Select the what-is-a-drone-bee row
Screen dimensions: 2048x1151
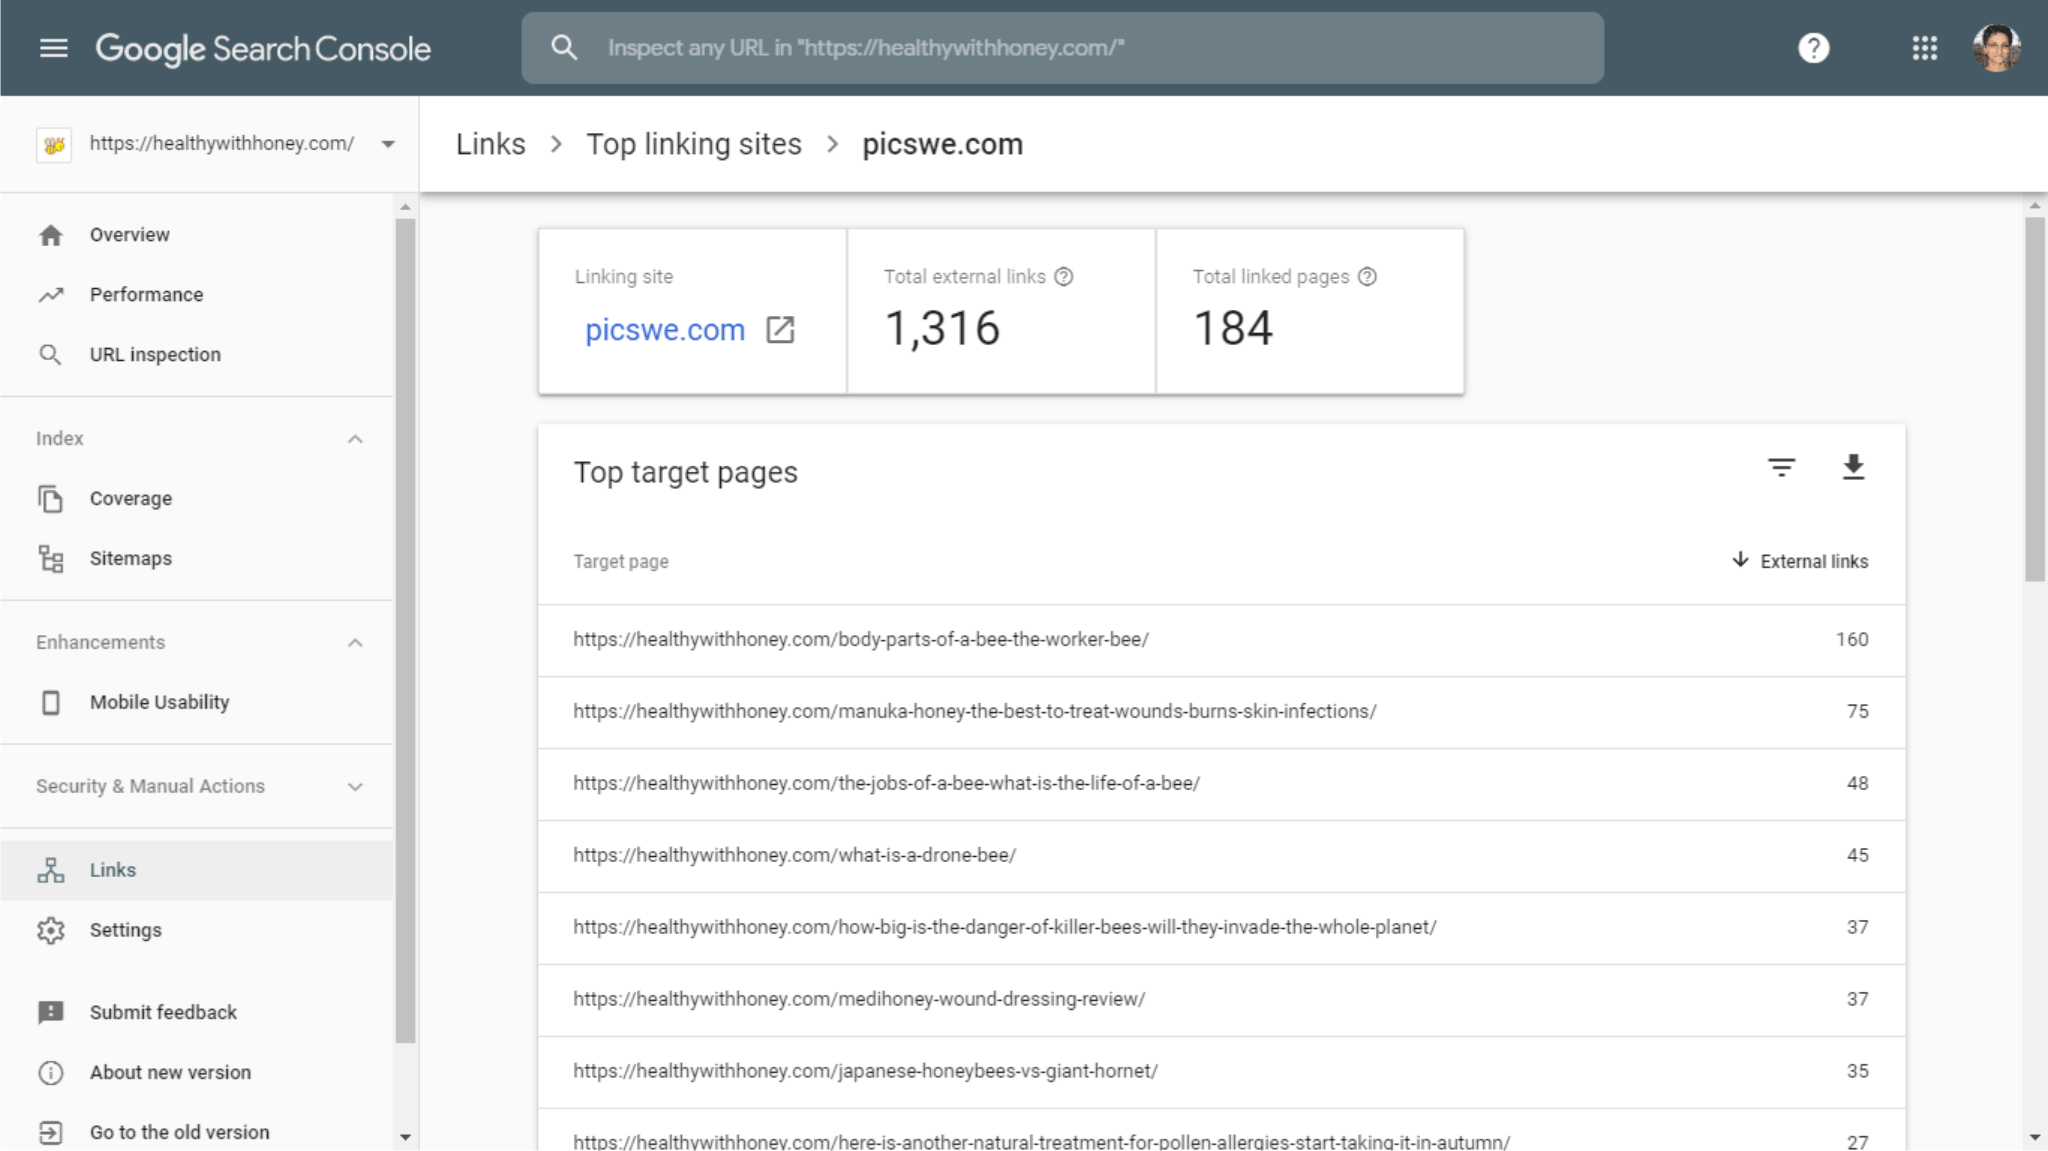[x=1221, y=856]
